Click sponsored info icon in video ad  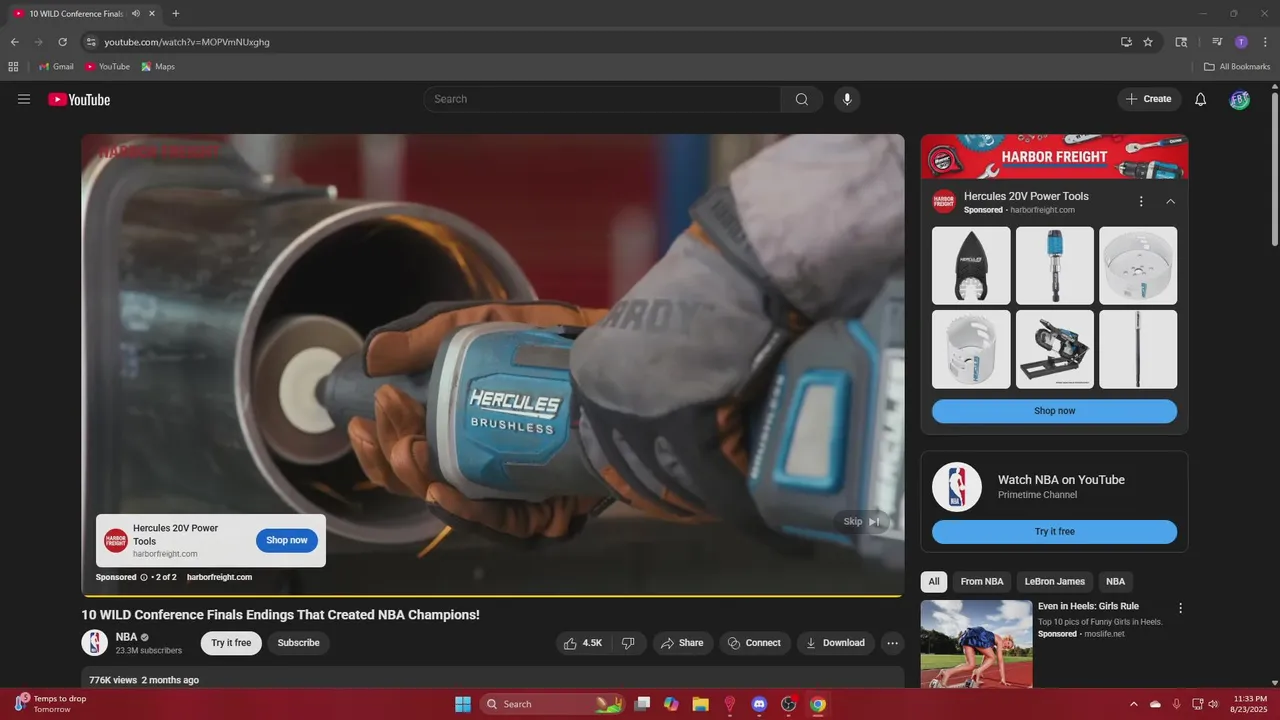click(144, 577)
